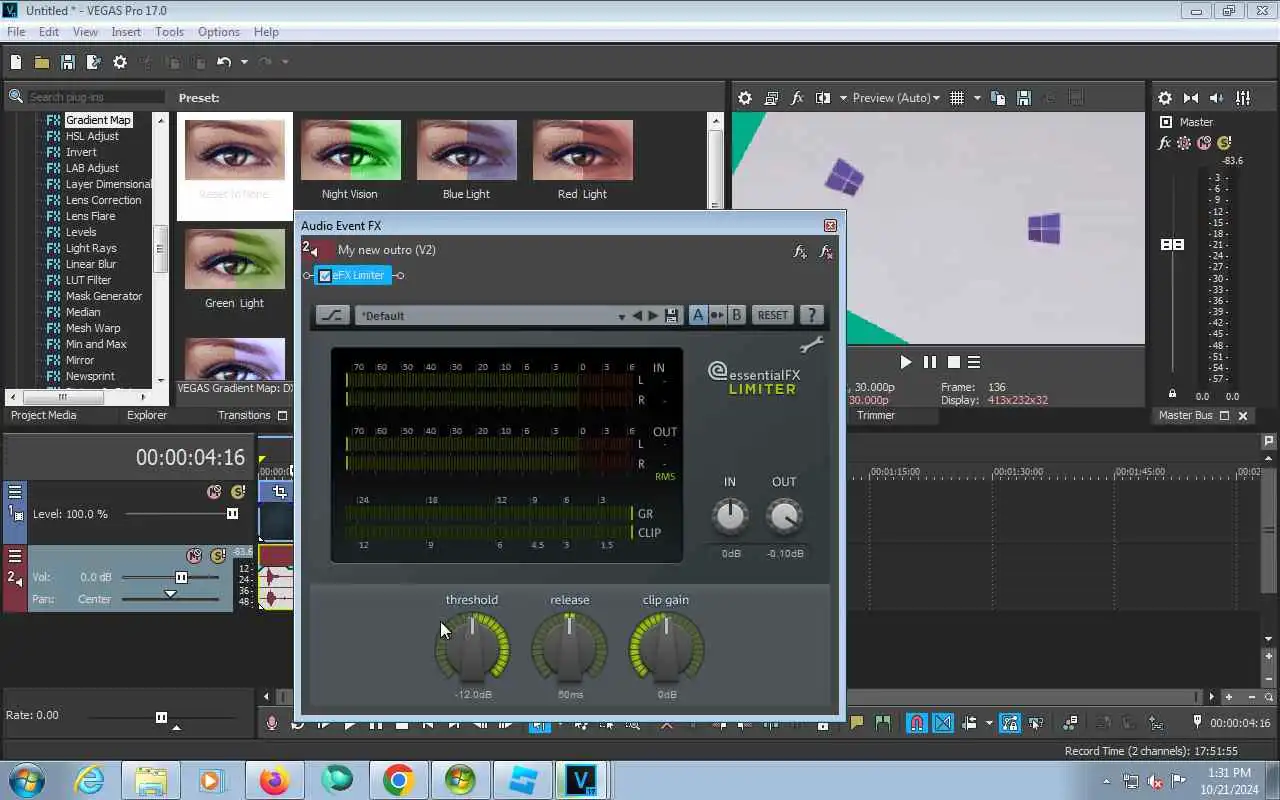This screenshot has height=800, width=1280.
Task: Open a project using the folder icon
Action: [x=42, y=62]
